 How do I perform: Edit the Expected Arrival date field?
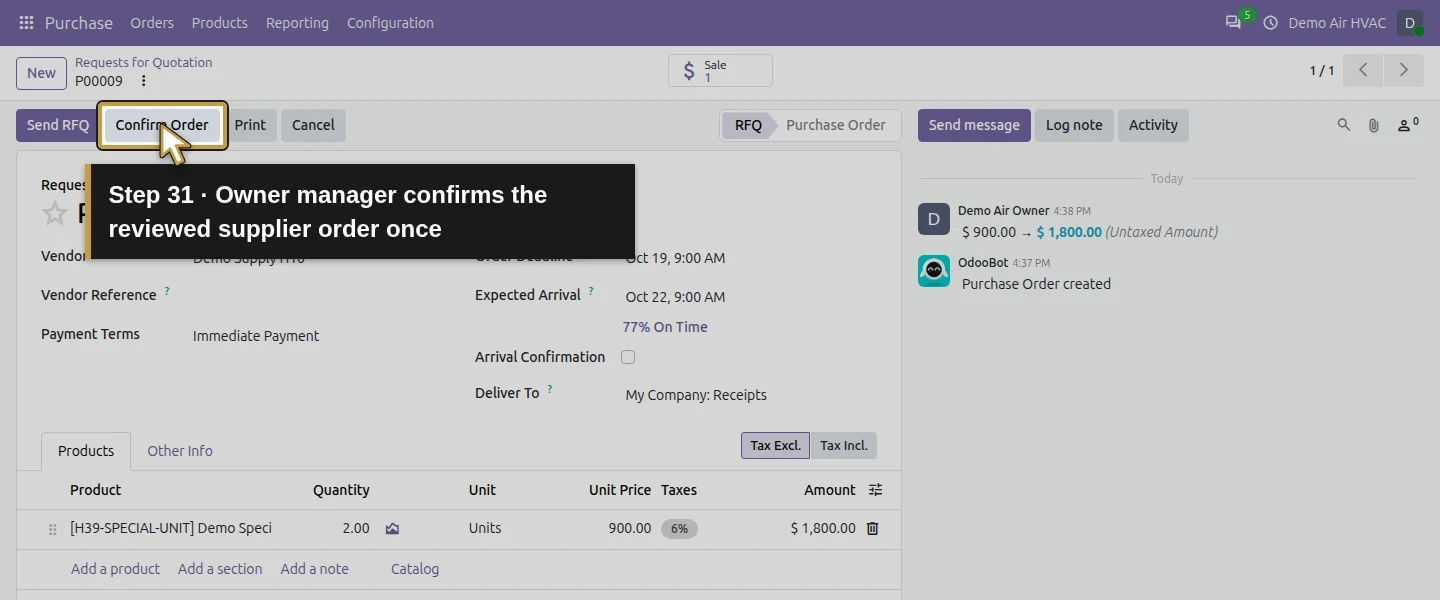(x=750, y=297)
